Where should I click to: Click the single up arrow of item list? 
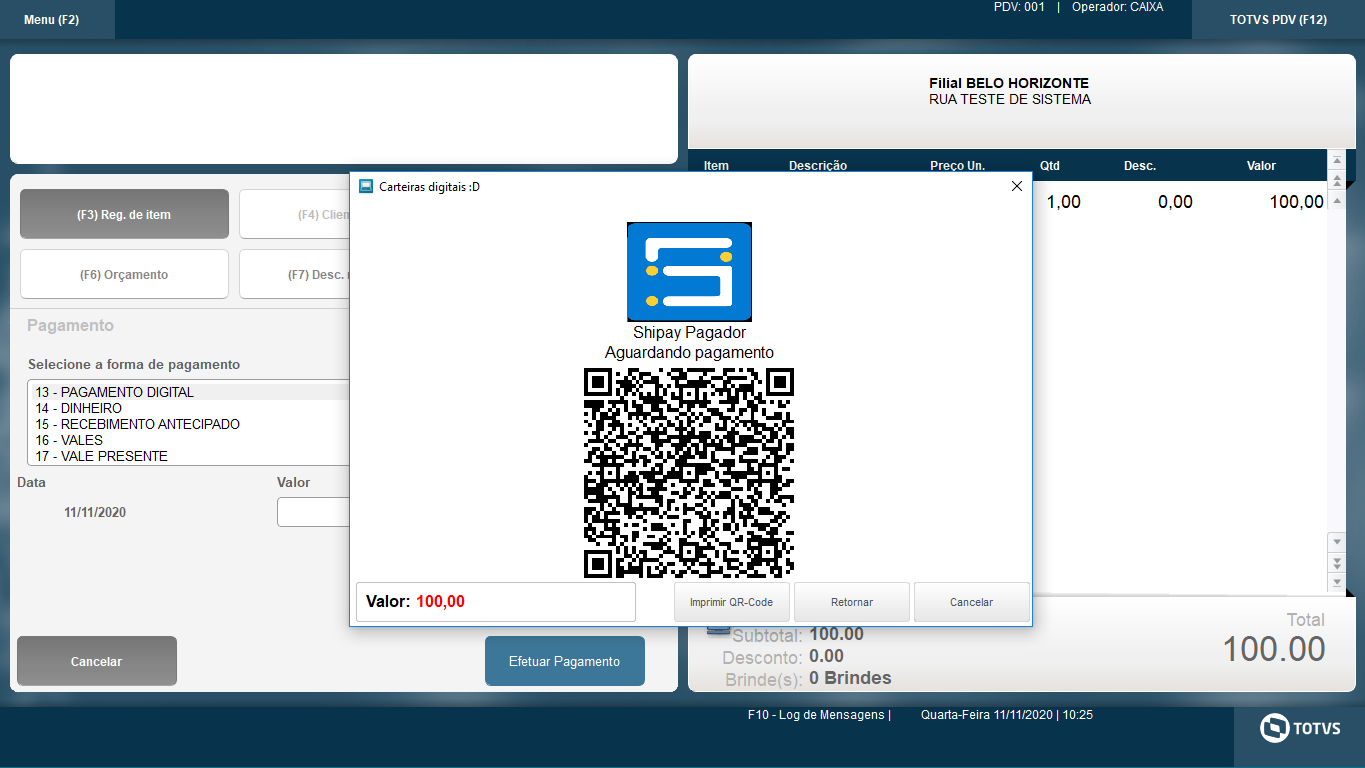pos(1336,200)
